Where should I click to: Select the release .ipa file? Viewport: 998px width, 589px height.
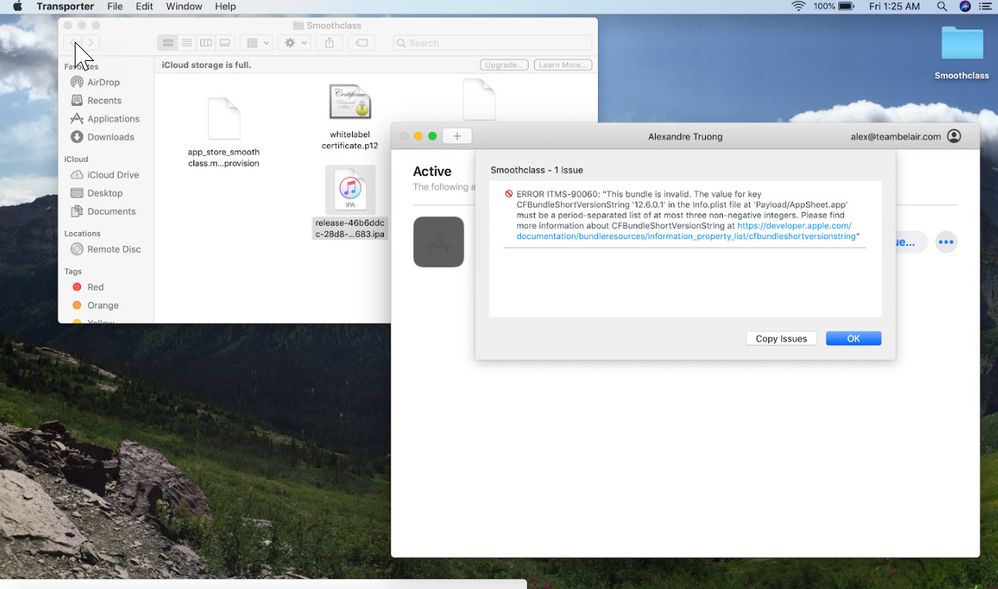(349, 202)
